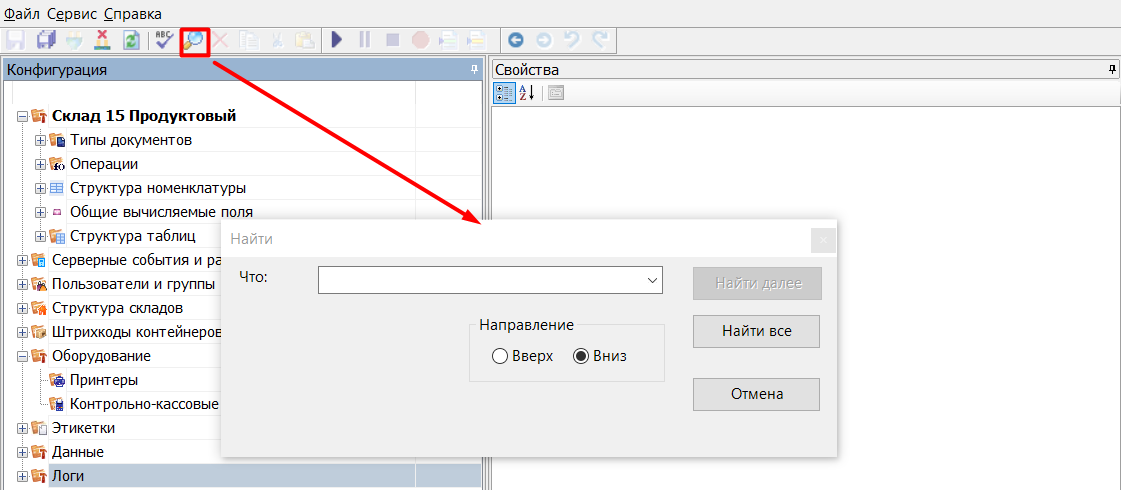Click the red X delete toolbar icon
Screen dimensions: 1121x490
220,40
